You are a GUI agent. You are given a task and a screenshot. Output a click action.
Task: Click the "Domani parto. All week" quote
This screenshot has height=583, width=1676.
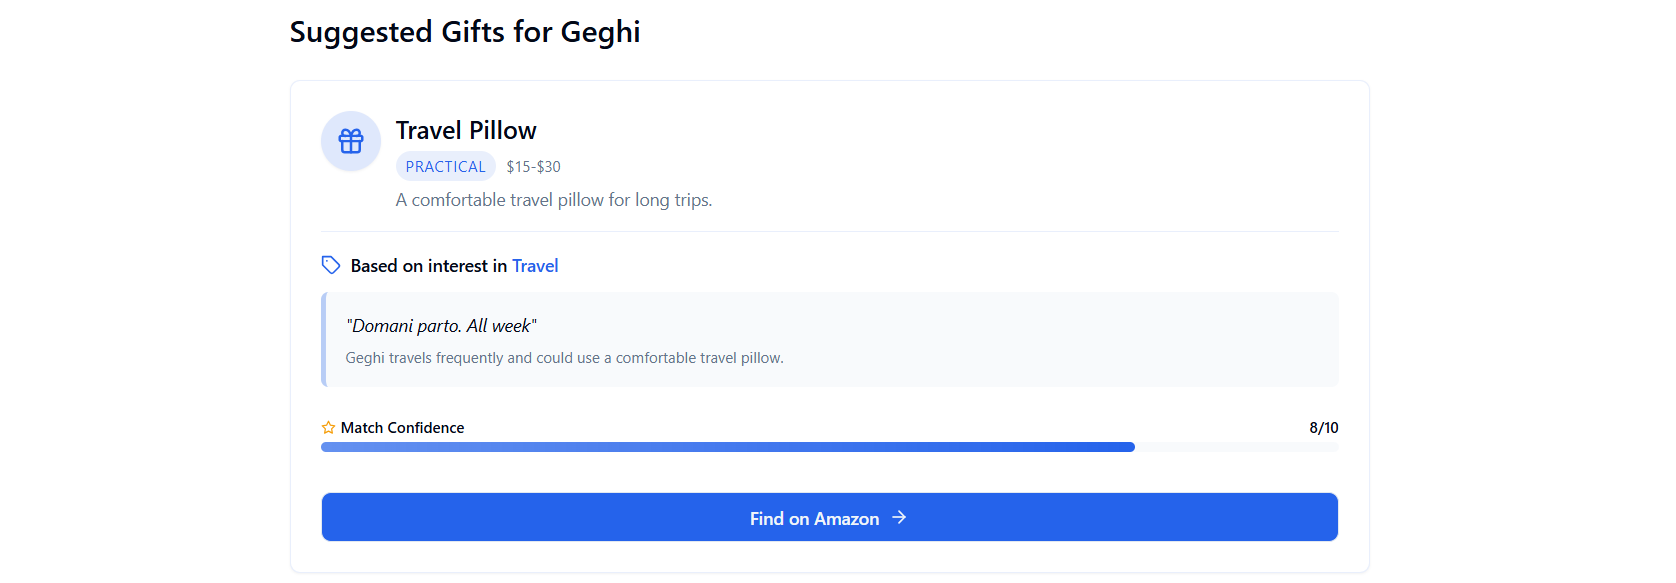[441, 326]
